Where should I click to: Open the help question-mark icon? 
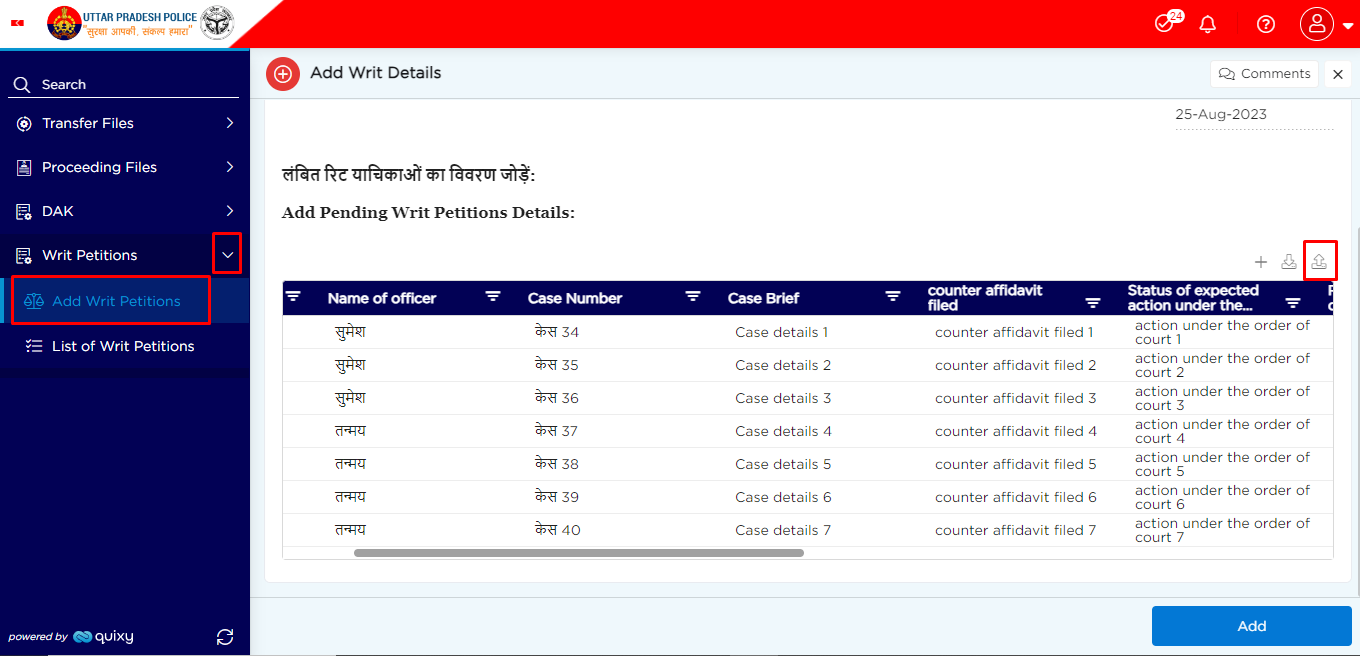click(1265, 23)
